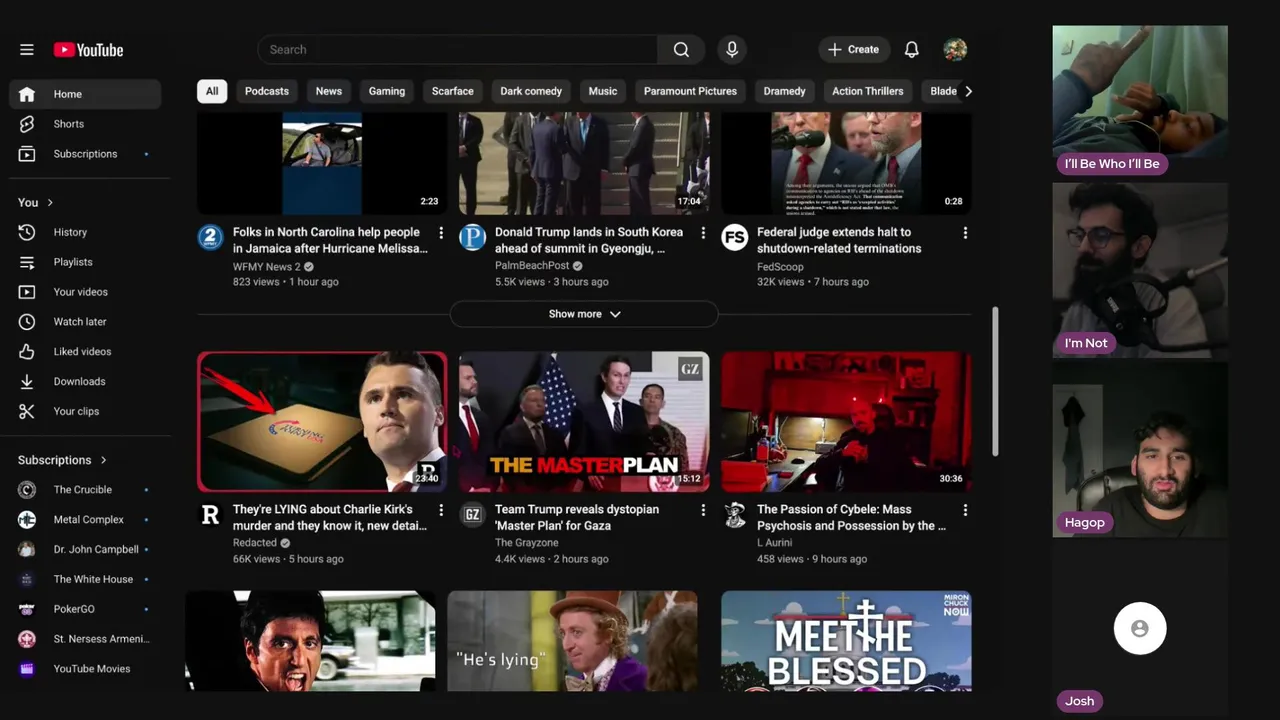
Task: Open Redacted channel avatar
Action: coord(210,515)
